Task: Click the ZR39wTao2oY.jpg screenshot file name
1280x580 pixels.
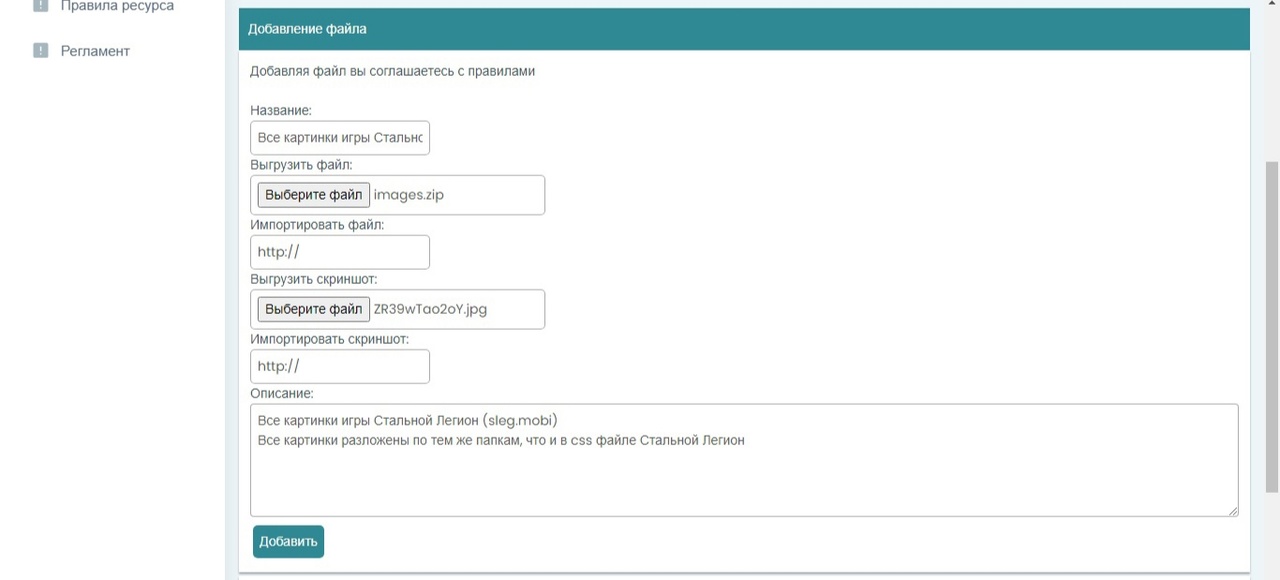Action: tap(430, 309)
